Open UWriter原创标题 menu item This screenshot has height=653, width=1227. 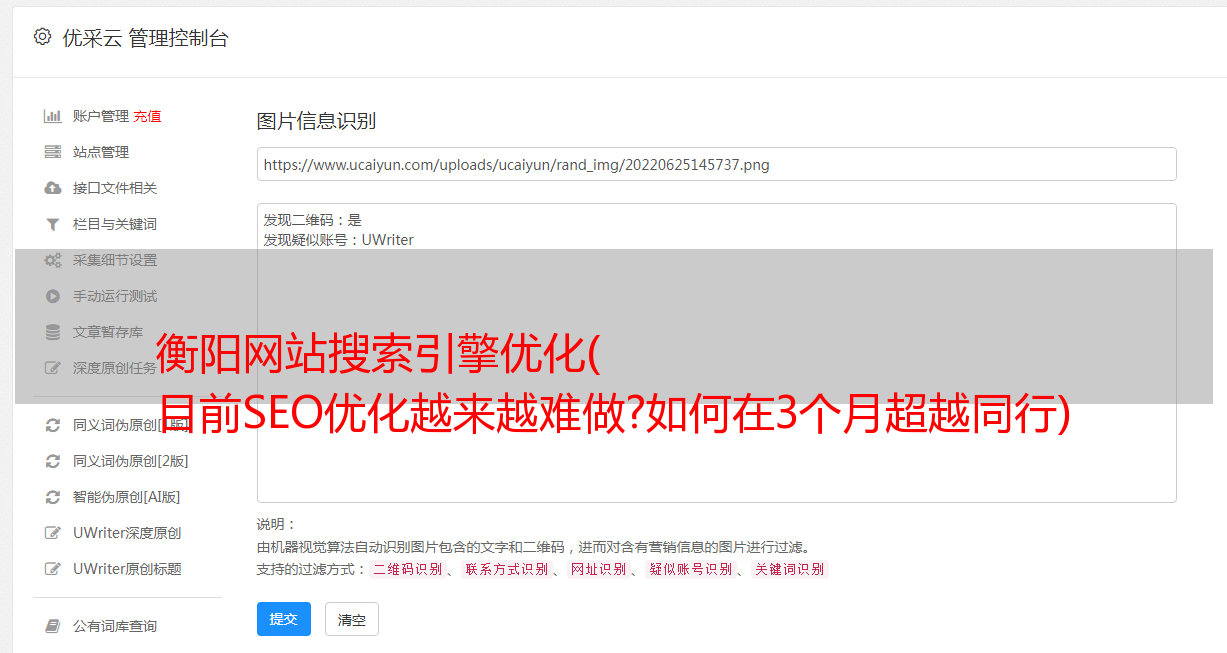(x=127, y=569)
